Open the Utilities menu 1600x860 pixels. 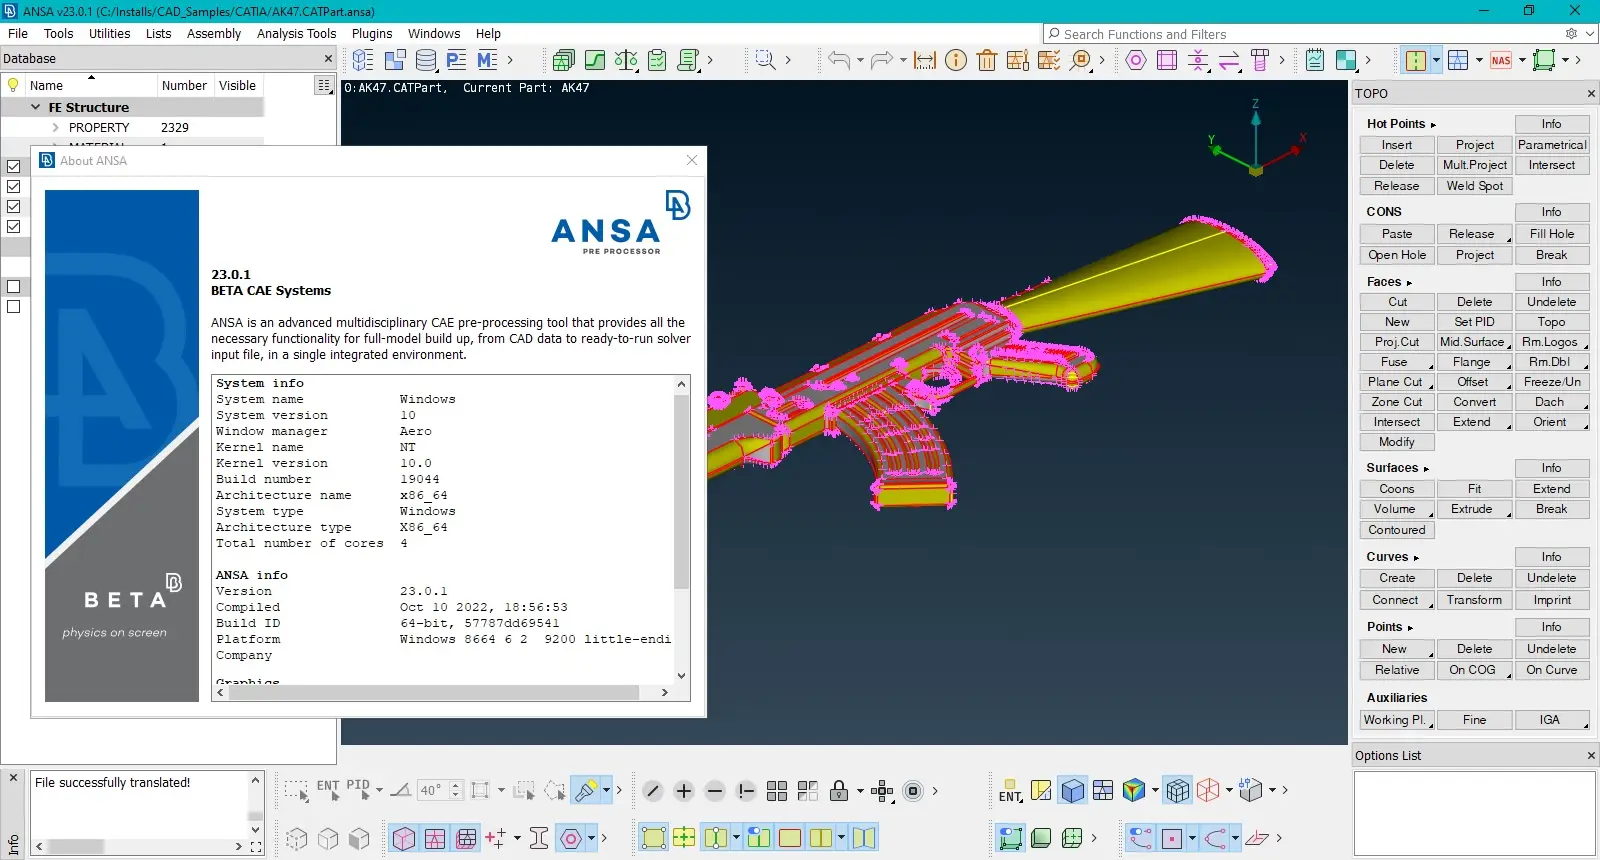(x=109, y=33)
